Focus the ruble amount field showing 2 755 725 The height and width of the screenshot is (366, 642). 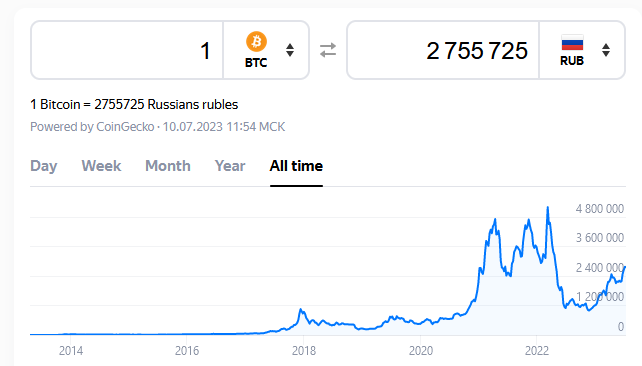(x=443, y=50)
